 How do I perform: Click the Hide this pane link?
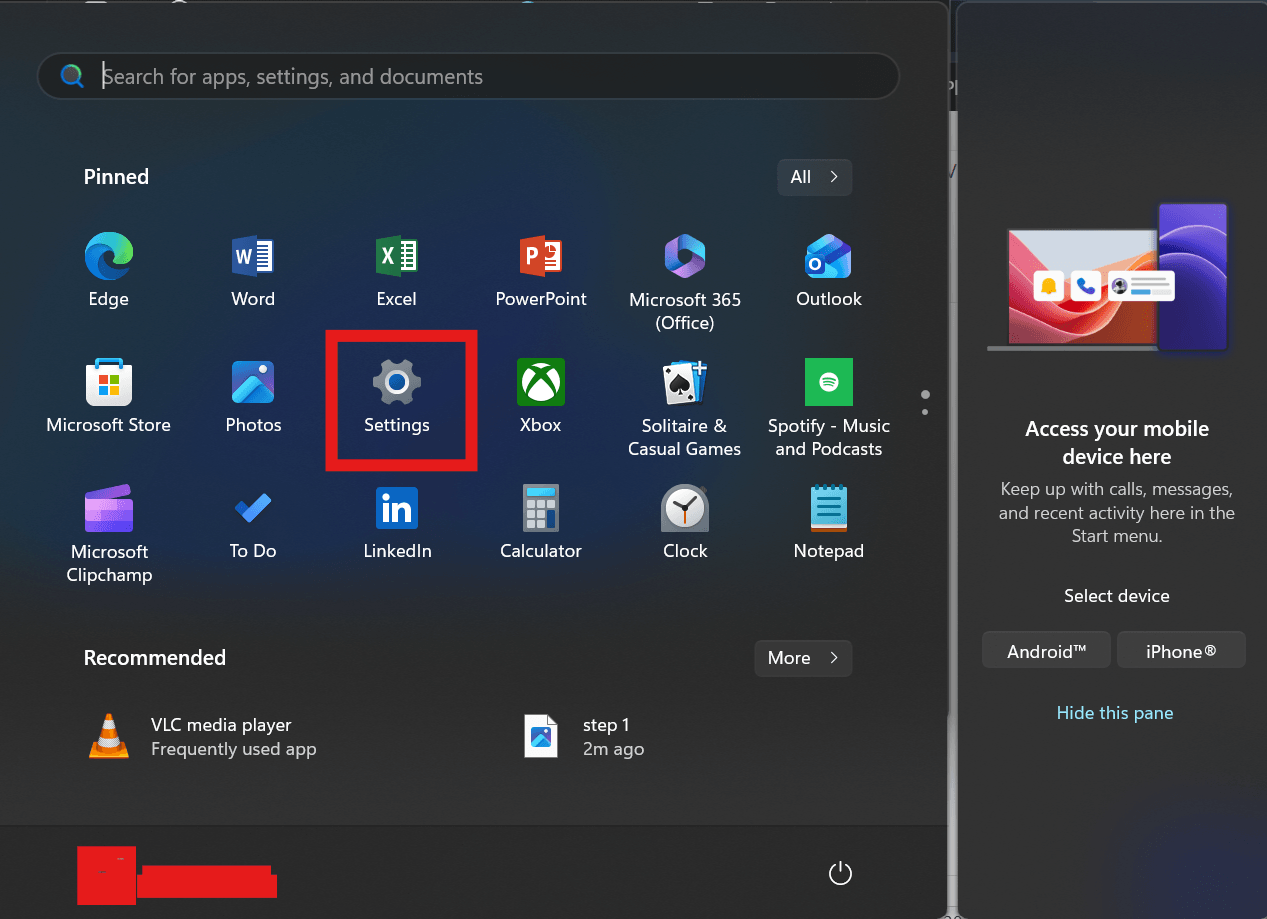point(1115,713)
